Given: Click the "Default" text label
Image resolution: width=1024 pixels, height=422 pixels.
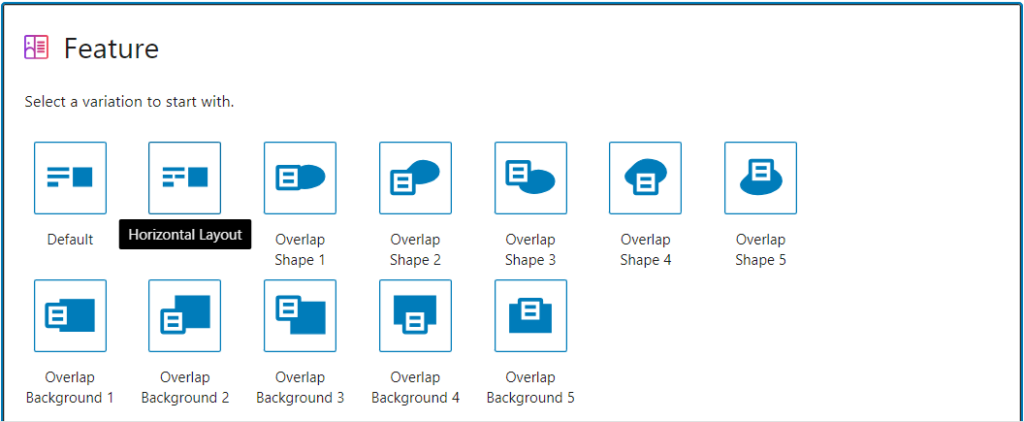Looking at the screenshot, I should coord(70,240).
